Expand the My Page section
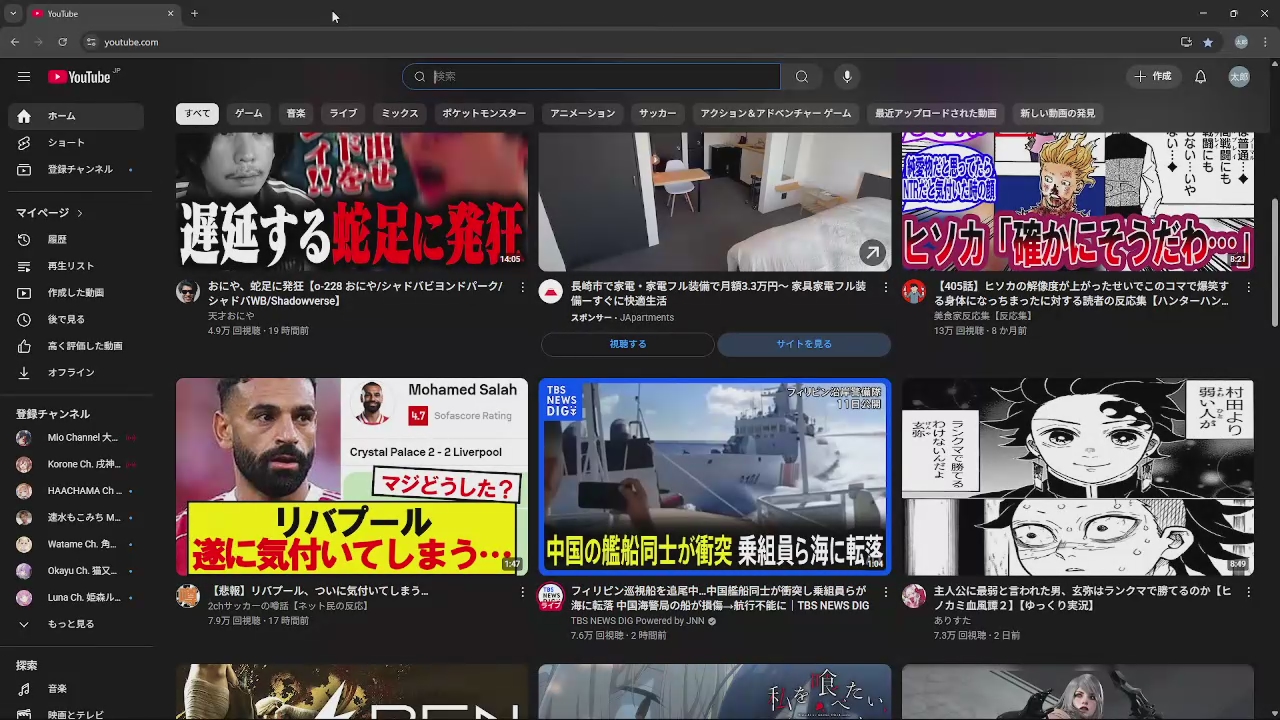Viewport: 1280px width, 720px height. coord(49,213)
